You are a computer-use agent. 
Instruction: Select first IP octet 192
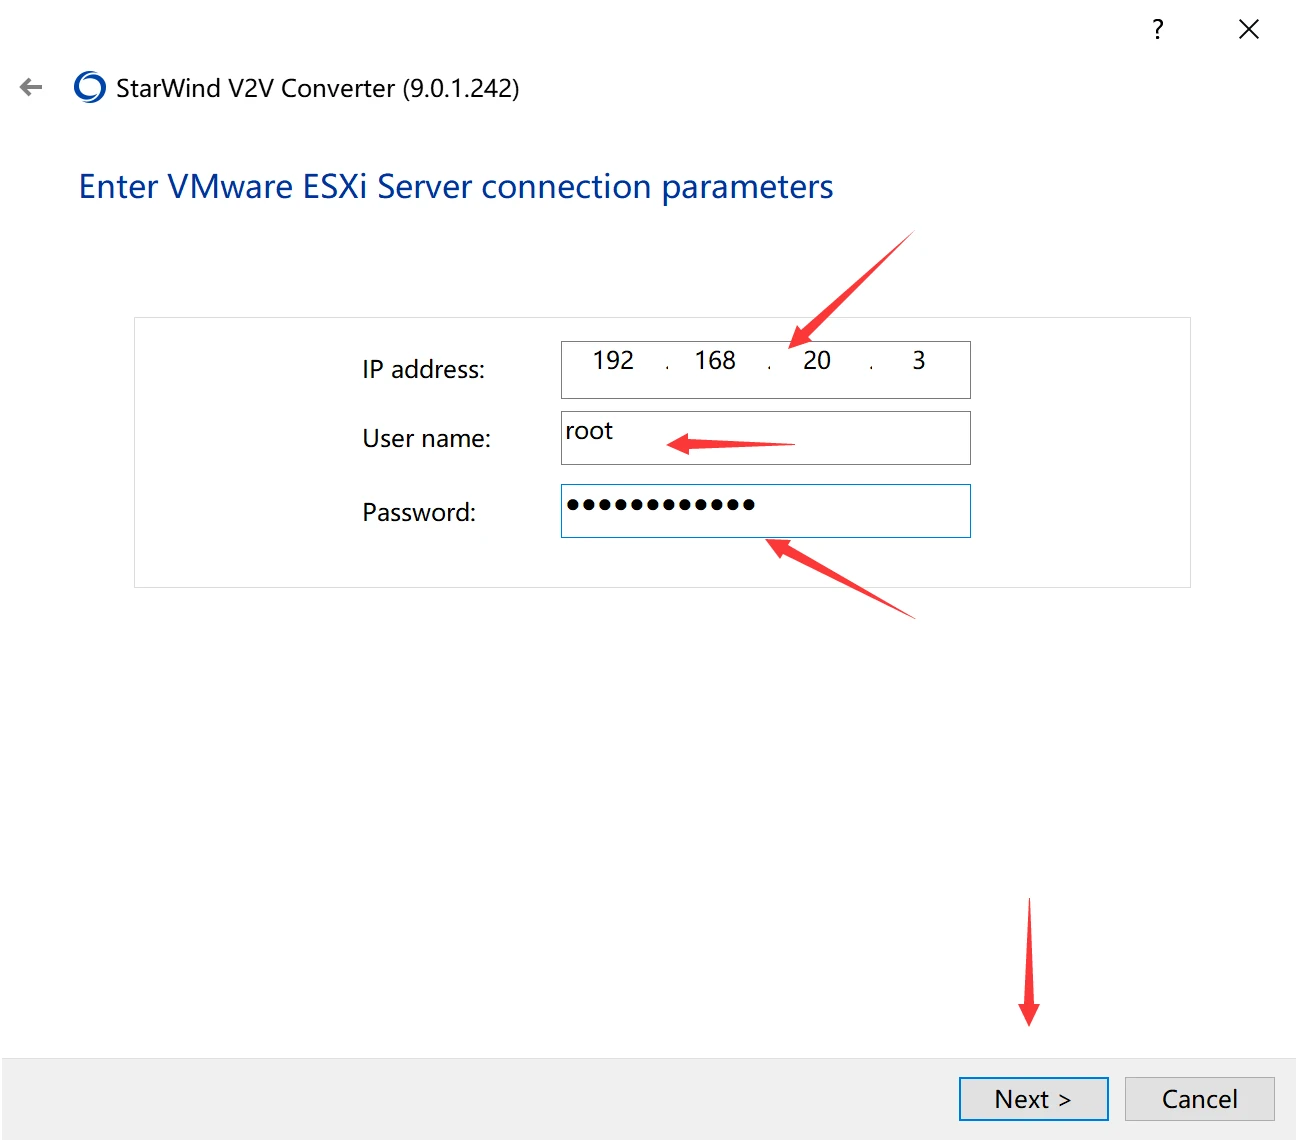coord(613,361)
